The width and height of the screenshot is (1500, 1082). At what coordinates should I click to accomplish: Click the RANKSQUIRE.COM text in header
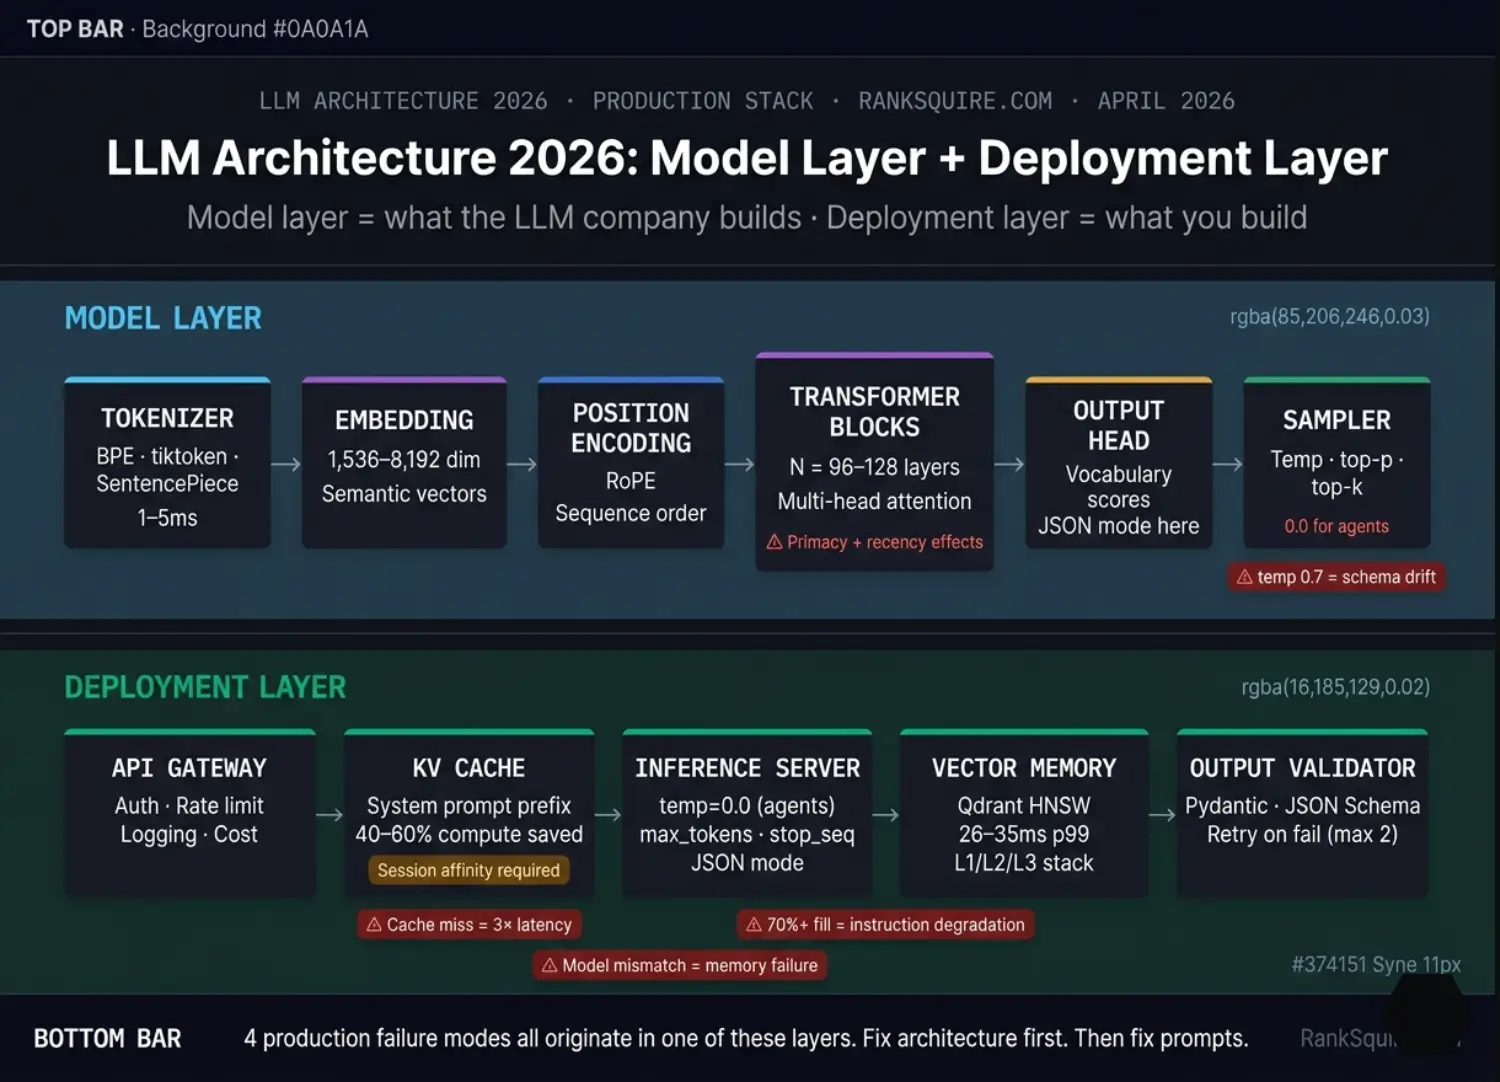[955, 101]
